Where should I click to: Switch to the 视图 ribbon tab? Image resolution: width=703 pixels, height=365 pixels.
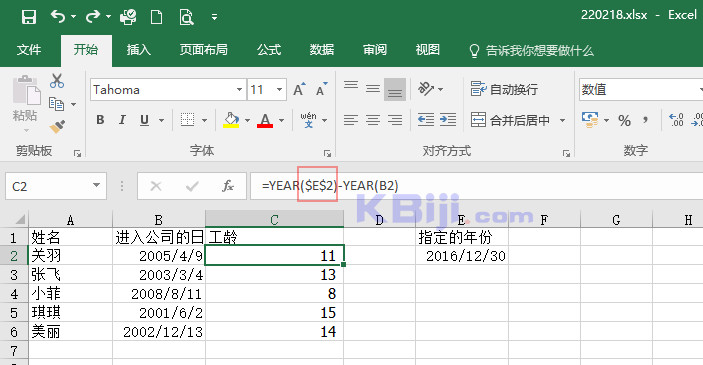pos(427,49)
